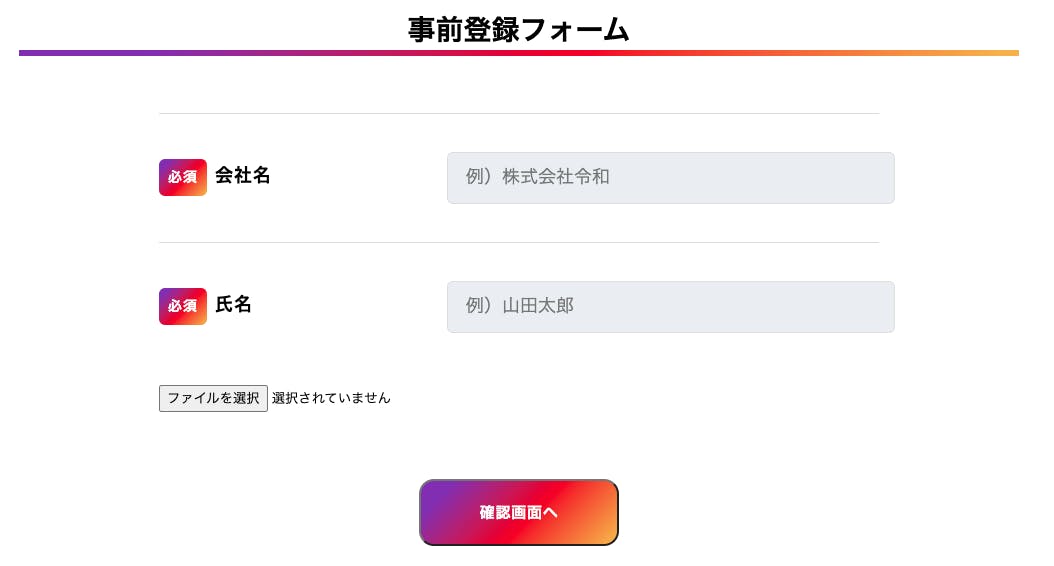The width and height of the screenshot is (1054, 566).
Task: Click the 事前登録フォーム page heading
Action: (x=518, y=30)
